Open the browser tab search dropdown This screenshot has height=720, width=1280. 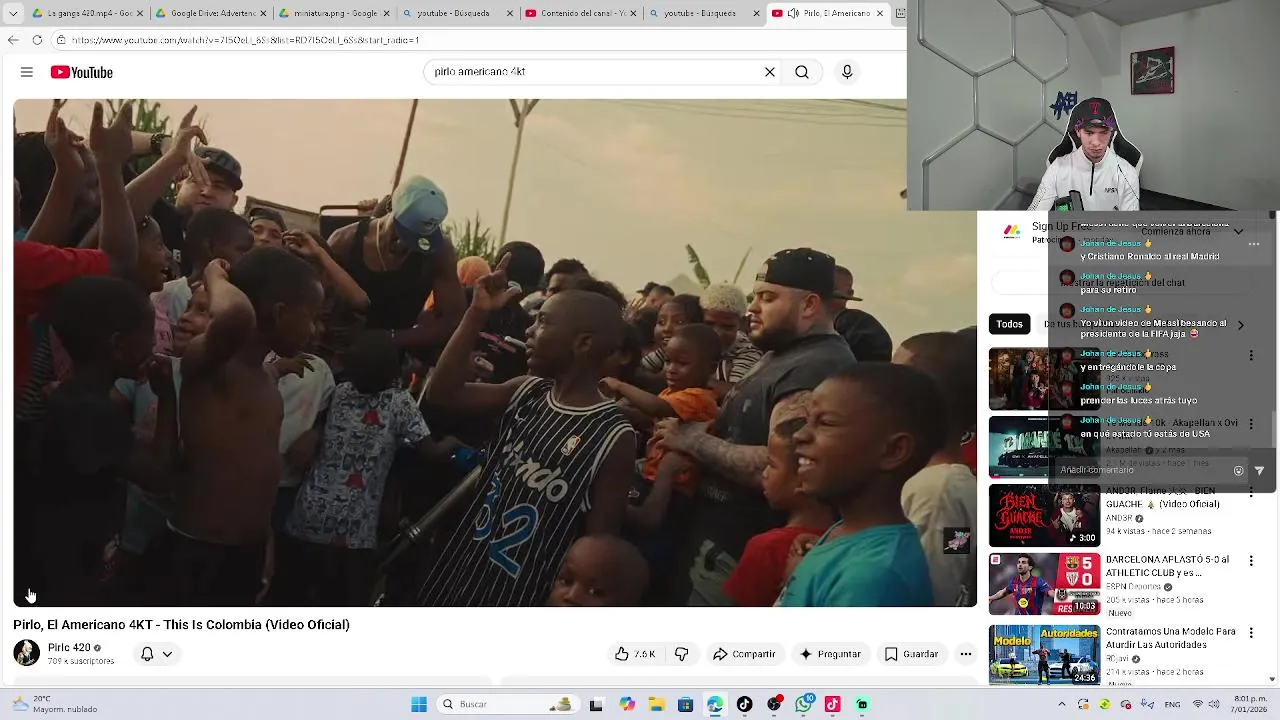pos(13,13)
